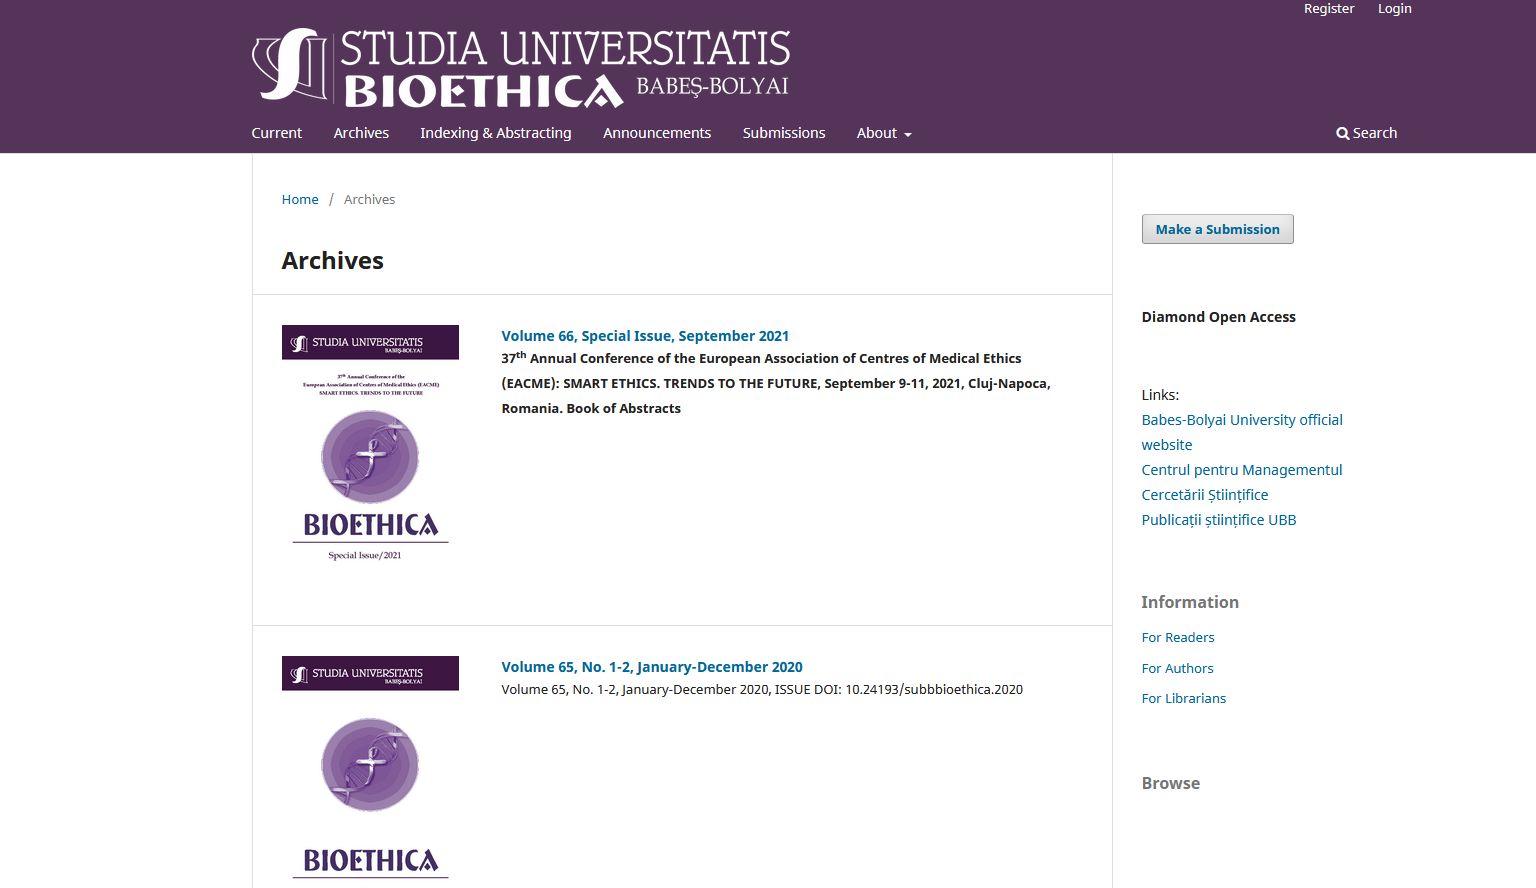Visit Babes-Bolyai University official website link

coord(1242,432)
